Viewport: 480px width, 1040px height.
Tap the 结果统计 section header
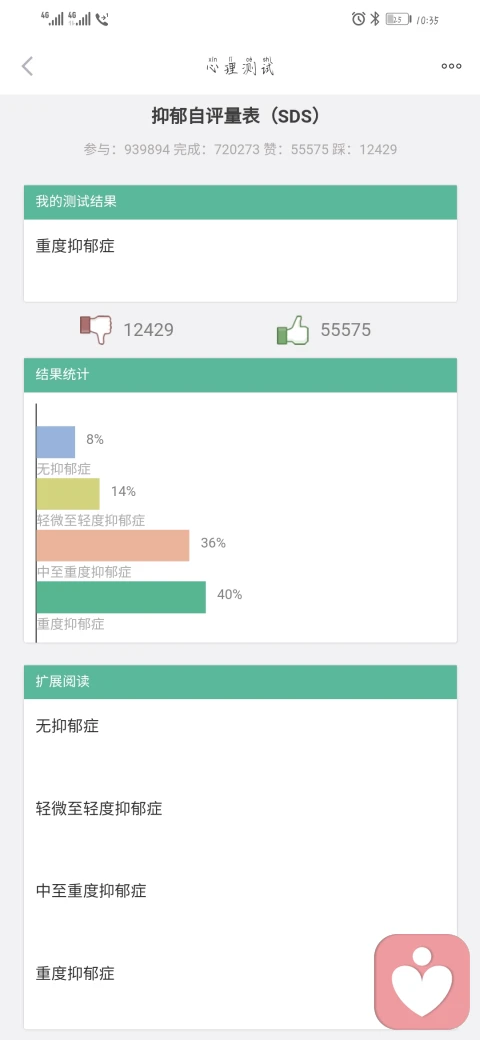click(x=240, y=375)
